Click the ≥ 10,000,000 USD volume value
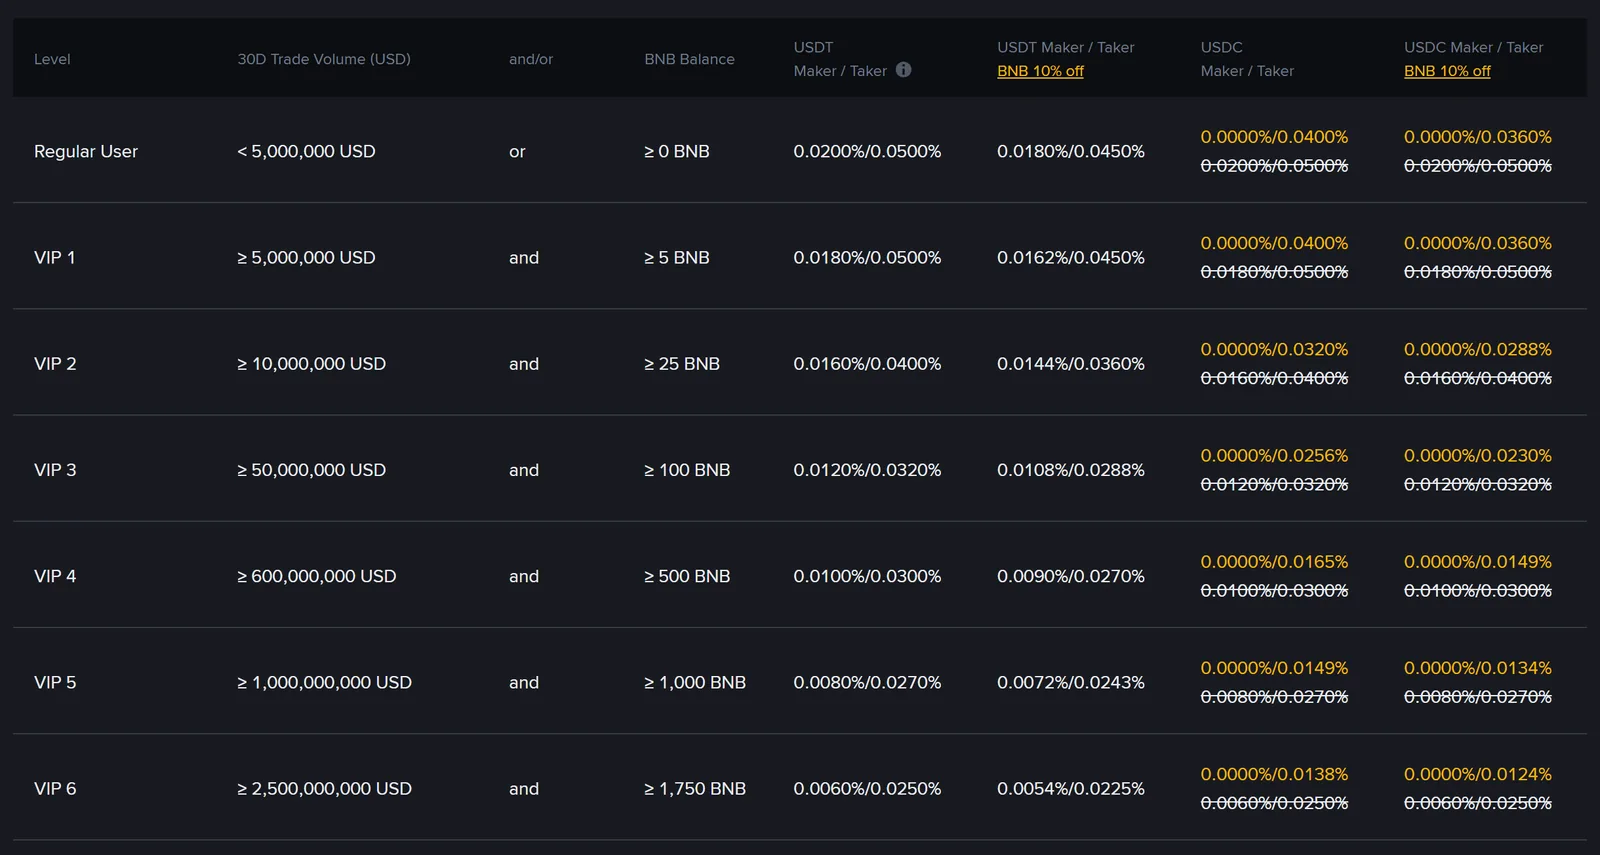 (311, 364)
